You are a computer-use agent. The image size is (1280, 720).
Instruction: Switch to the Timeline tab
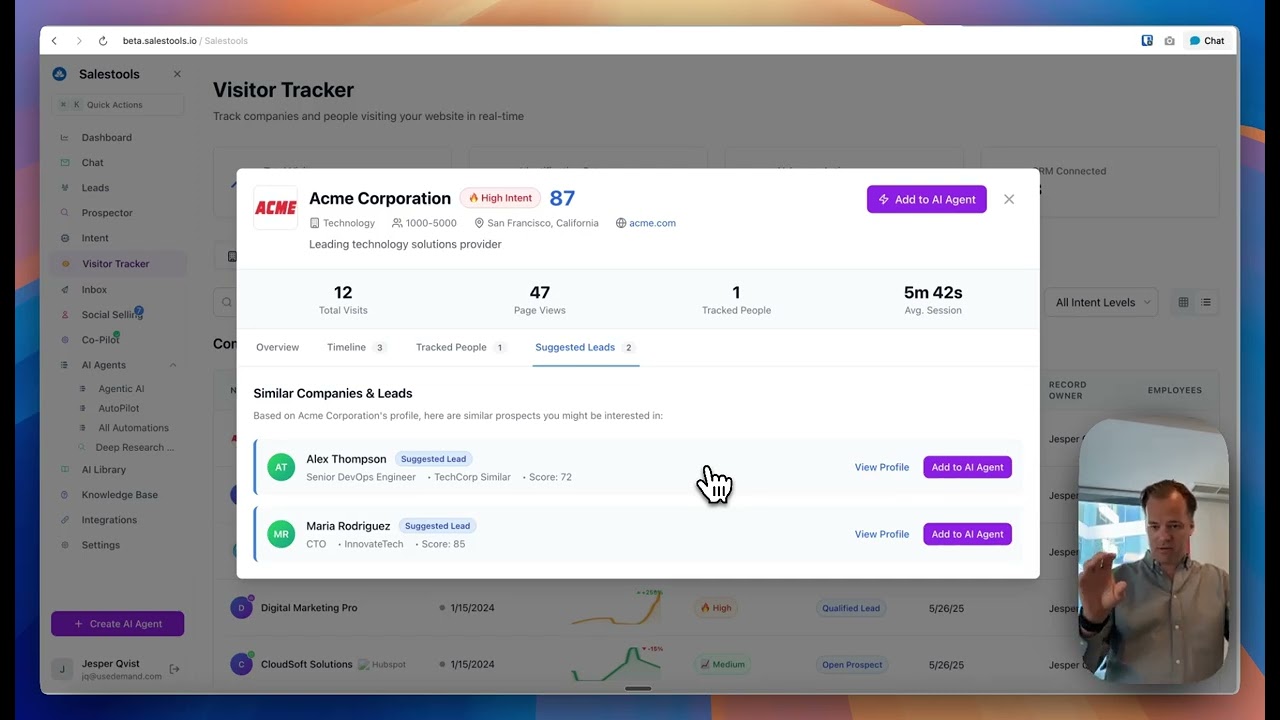[x=356, y=347]
